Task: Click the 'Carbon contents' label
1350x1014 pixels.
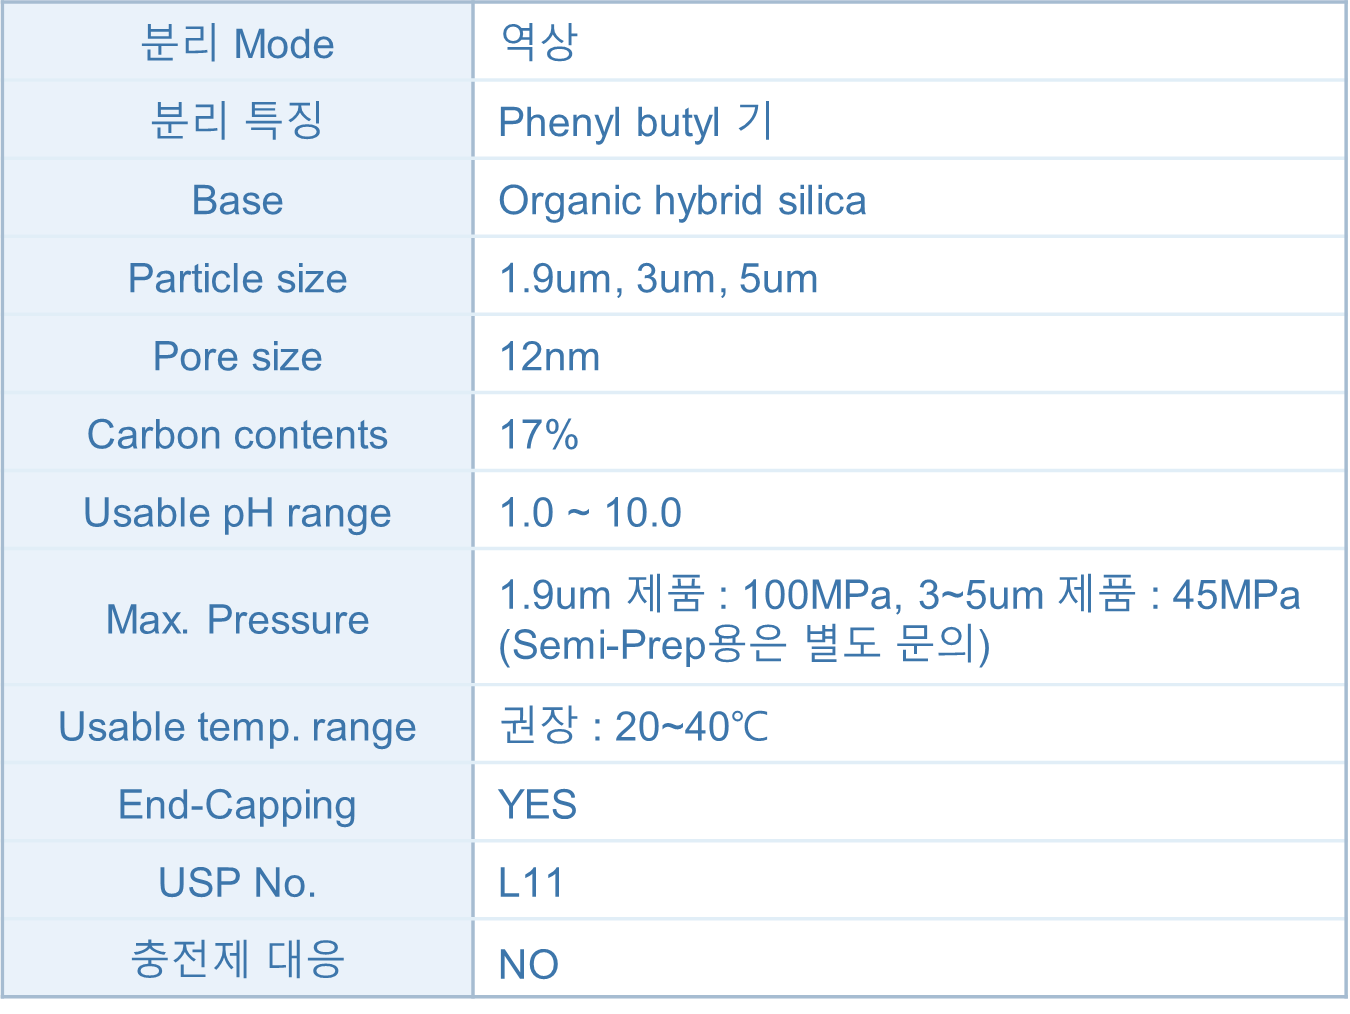Action: (x=237, y=434)
